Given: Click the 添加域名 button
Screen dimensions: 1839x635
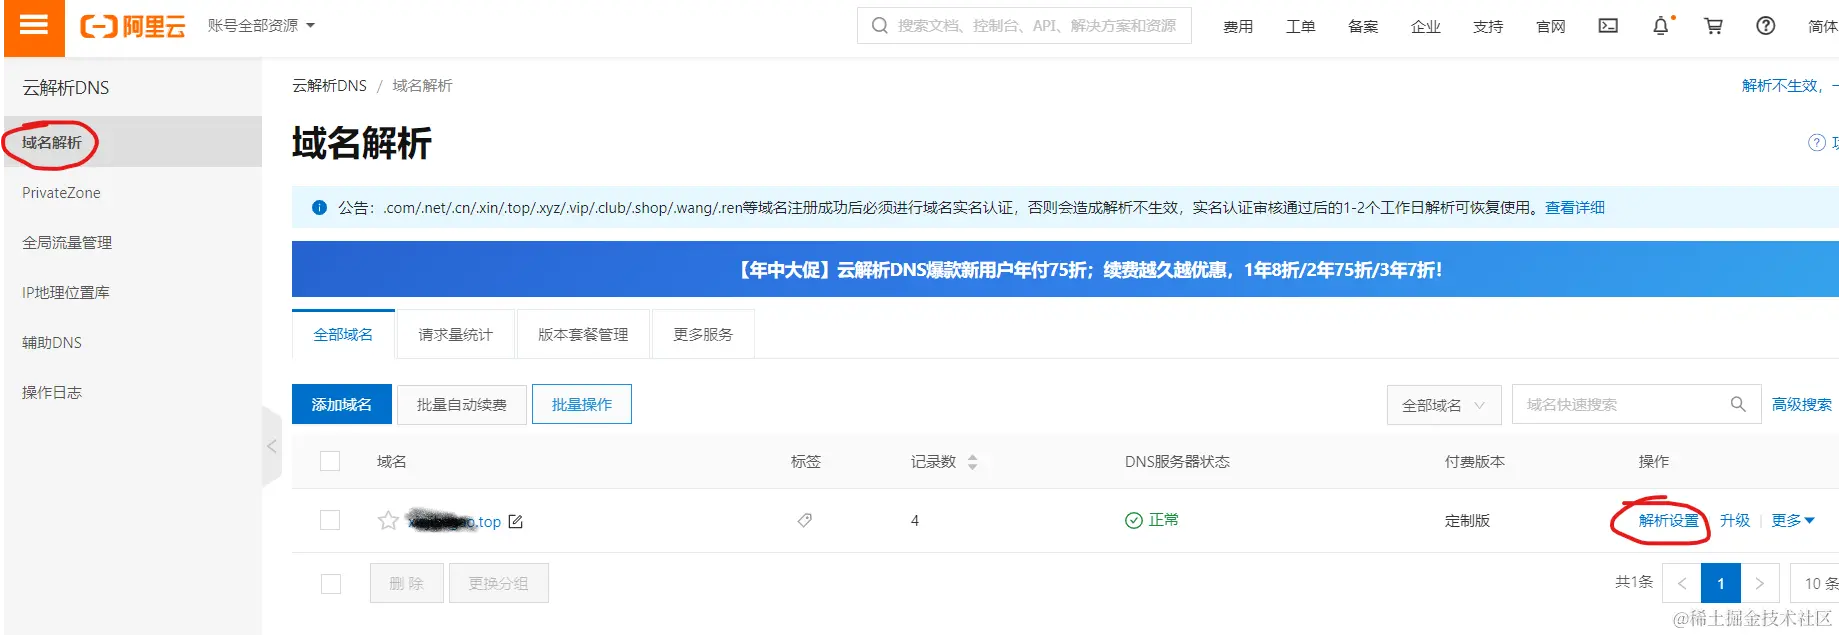Looking at the screenshot, I should pyautogui.click(x=341, y=404).
